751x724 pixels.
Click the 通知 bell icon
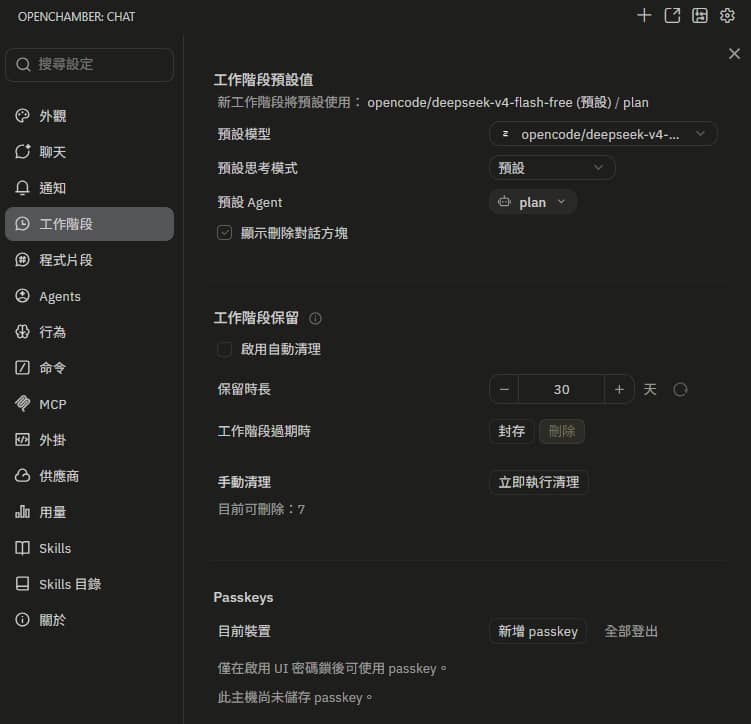pos(22,188)
